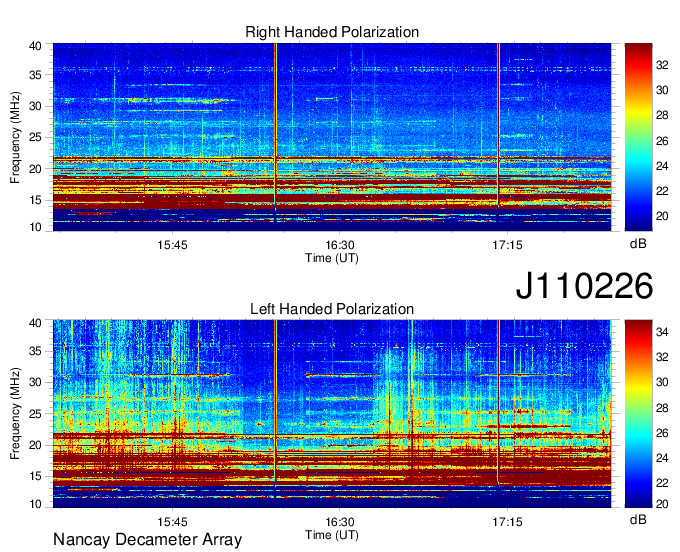Click the 28 dB tick on the Left Handed color bar
The width and height of the screenshot is (680, 552).
[662, 408]
